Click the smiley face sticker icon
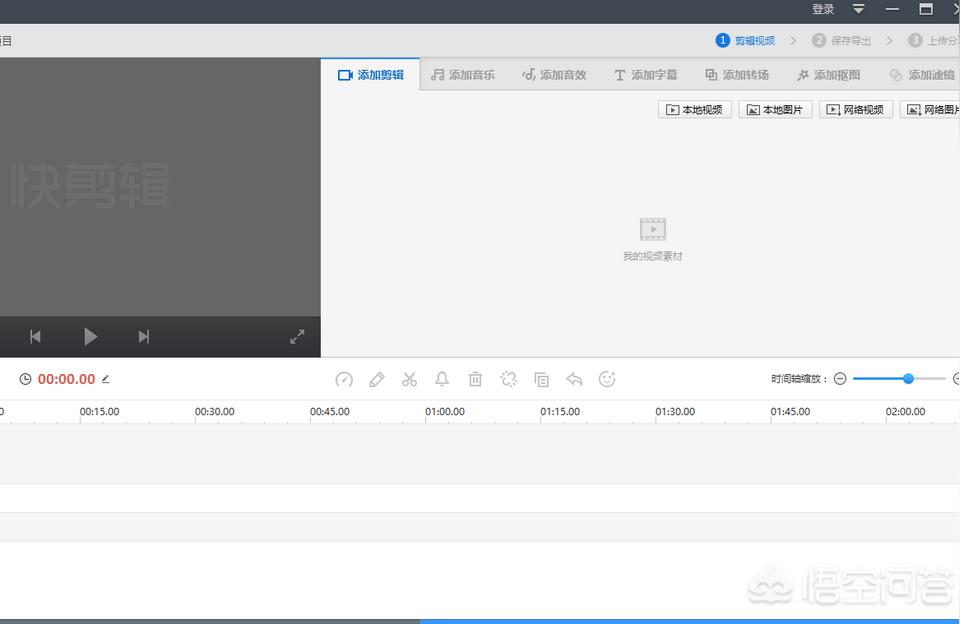Image resolution: width=960 pixels, height=624 pixels. pyautogui.click(x=607, y=380)
